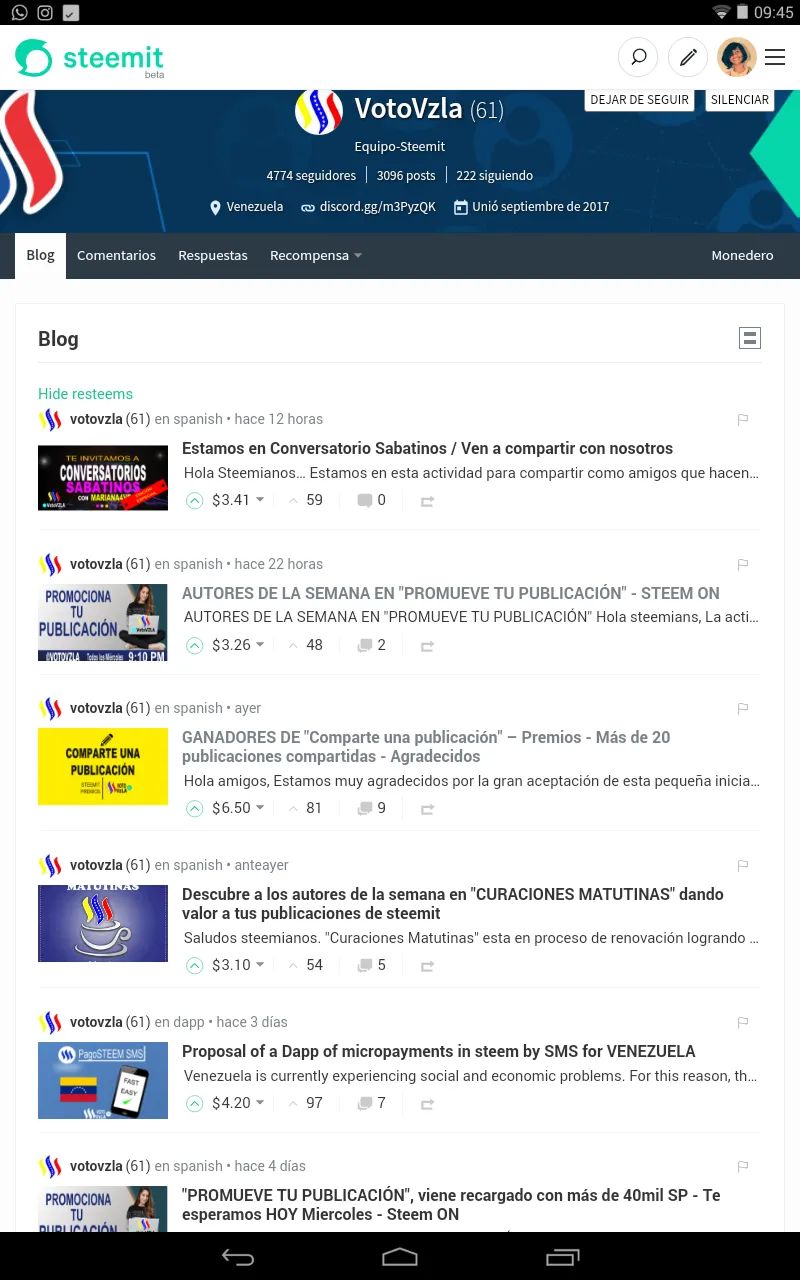
Task: Tap the Android home navigation button
Action: (x=400, y=1257)
